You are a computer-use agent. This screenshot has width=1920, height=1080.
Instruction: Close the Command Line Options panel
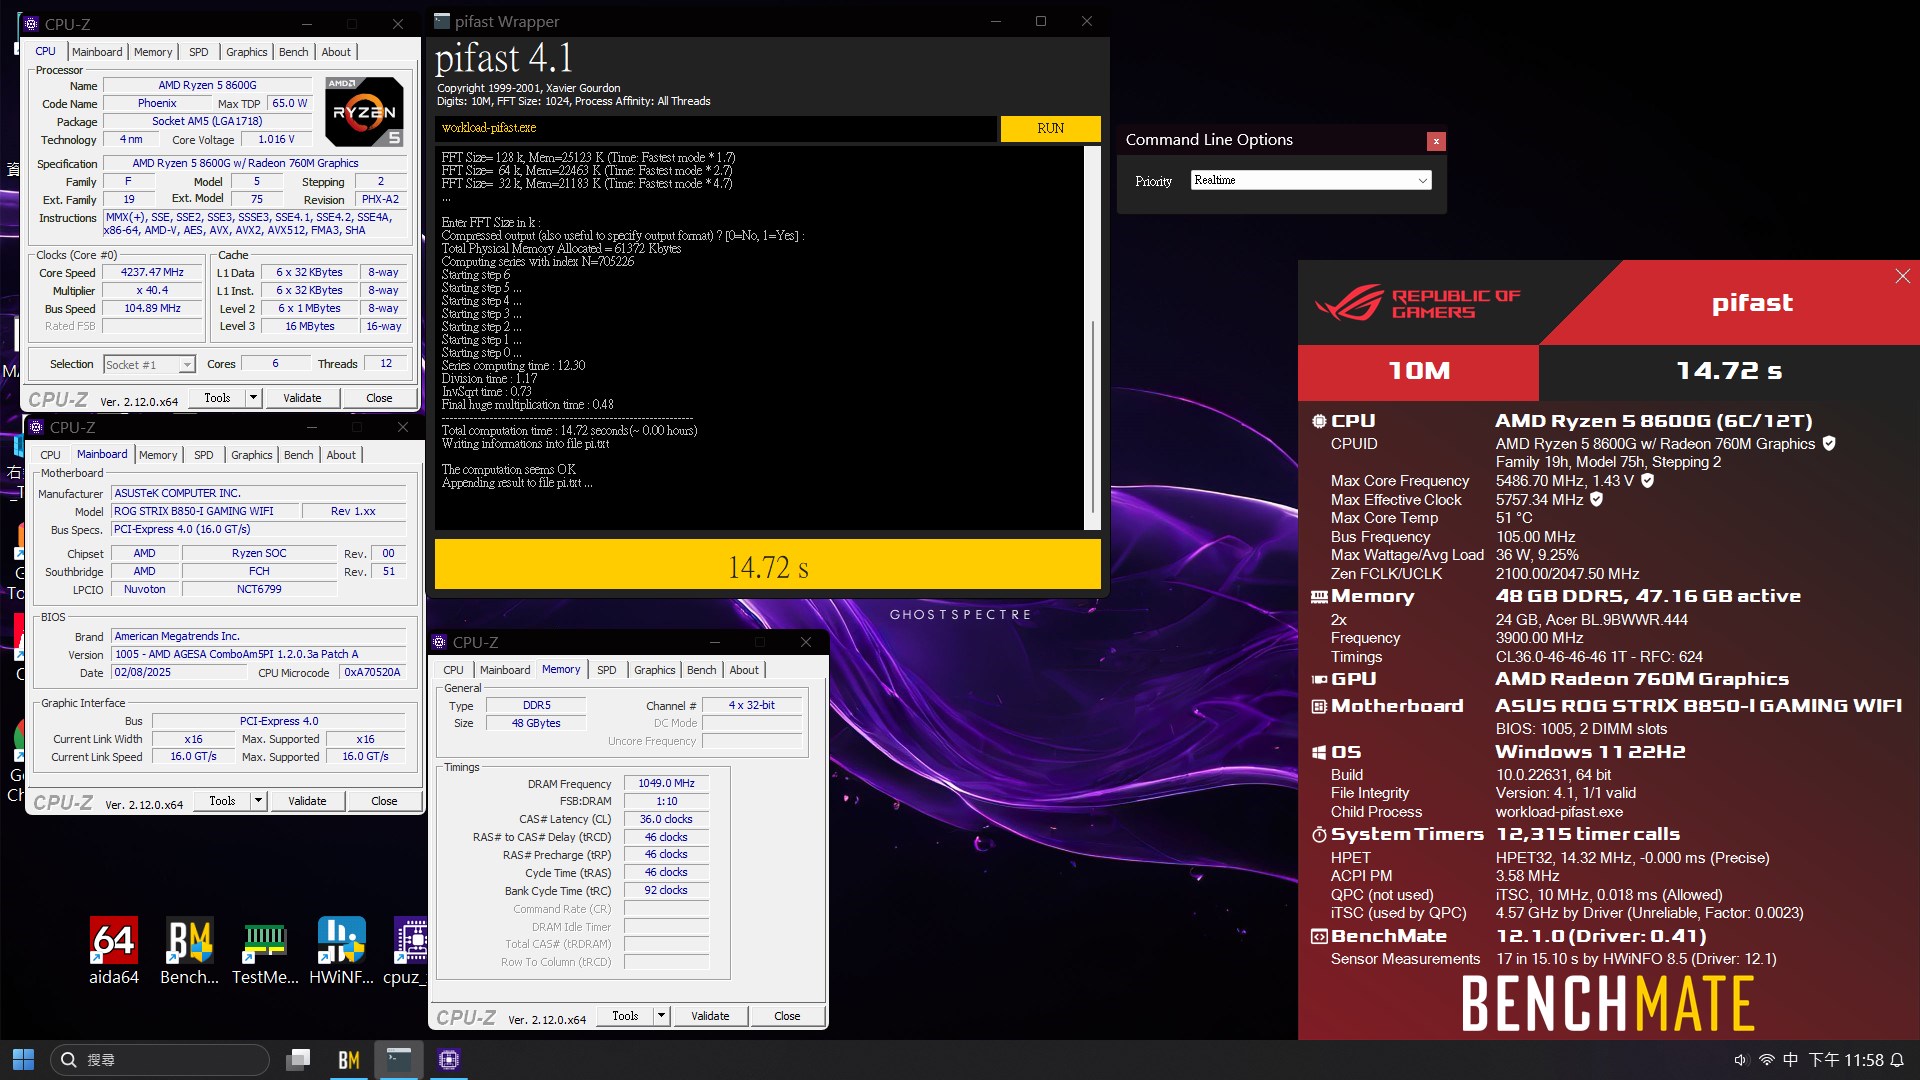(x=1436, y=141)
